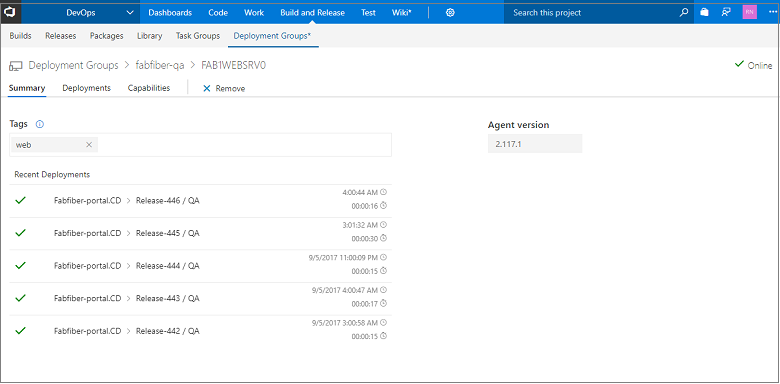This screenshot has width=780, height=384.
Task: Open the Library tab
Action: tap(149, 36)
